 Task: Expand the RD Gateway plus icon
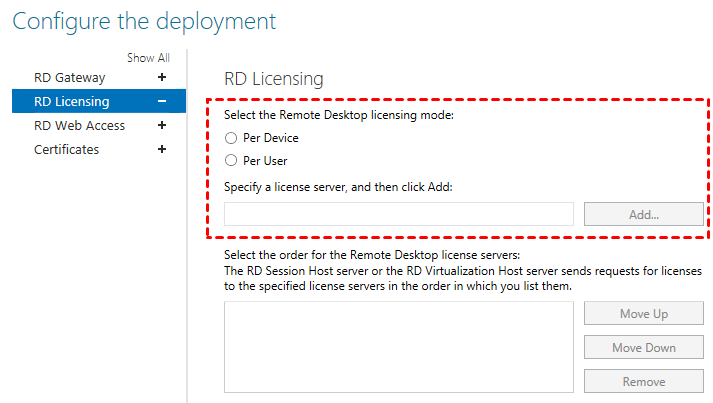point(162,77)
